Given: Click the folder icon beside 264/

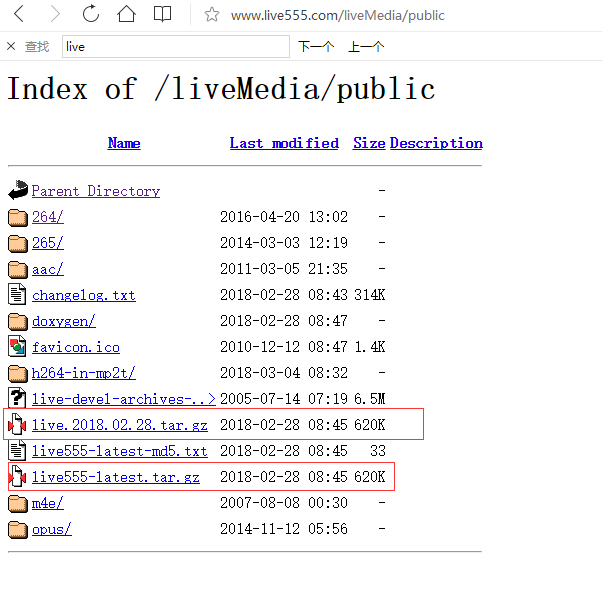Looking at the screenshot, I should (x=18, y=218).
